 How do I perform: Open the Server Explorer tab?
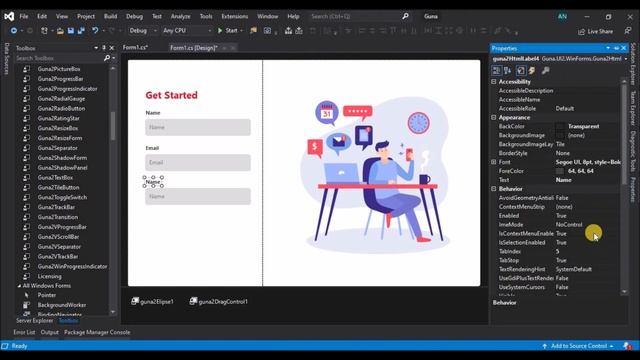point(35,321)
